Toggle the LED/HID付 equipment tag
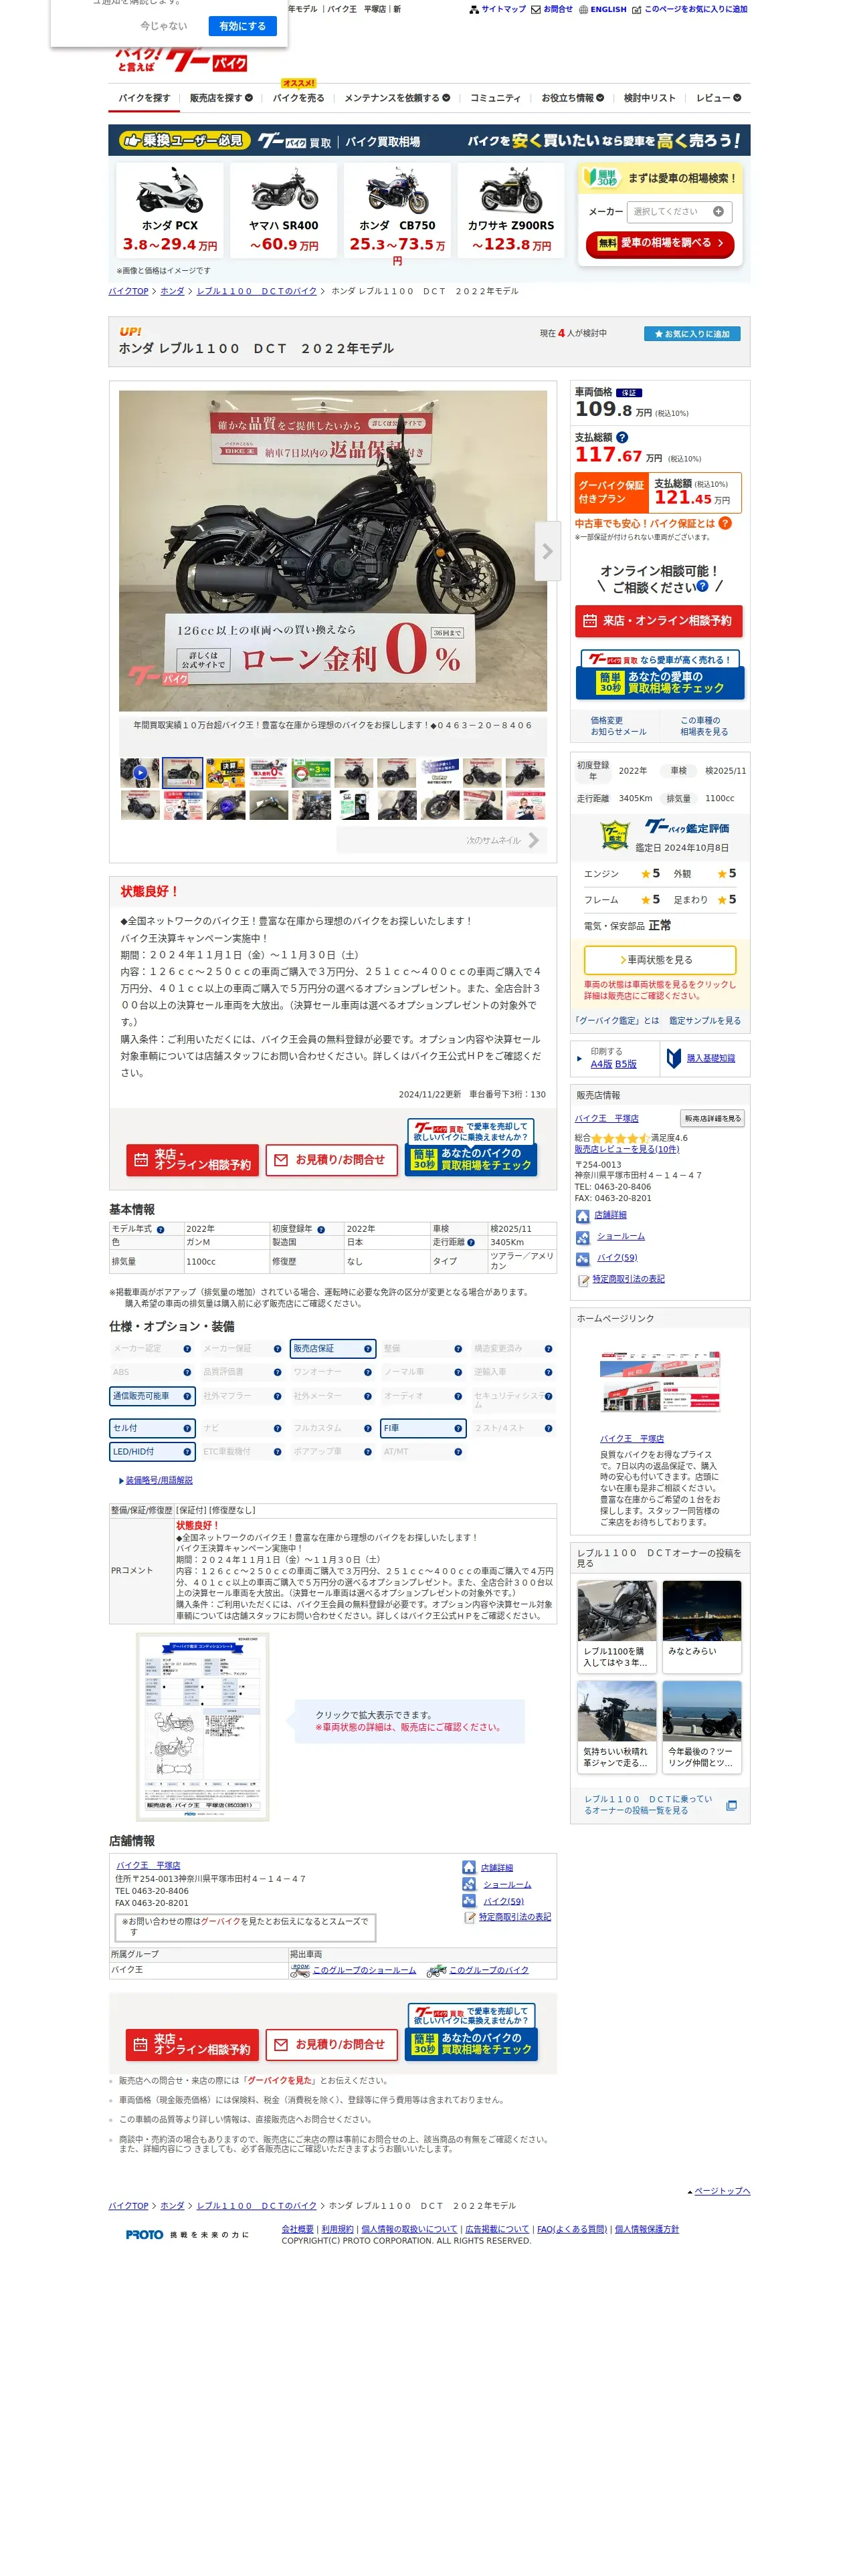859x2576 pixels. [x=152, y=1452]
